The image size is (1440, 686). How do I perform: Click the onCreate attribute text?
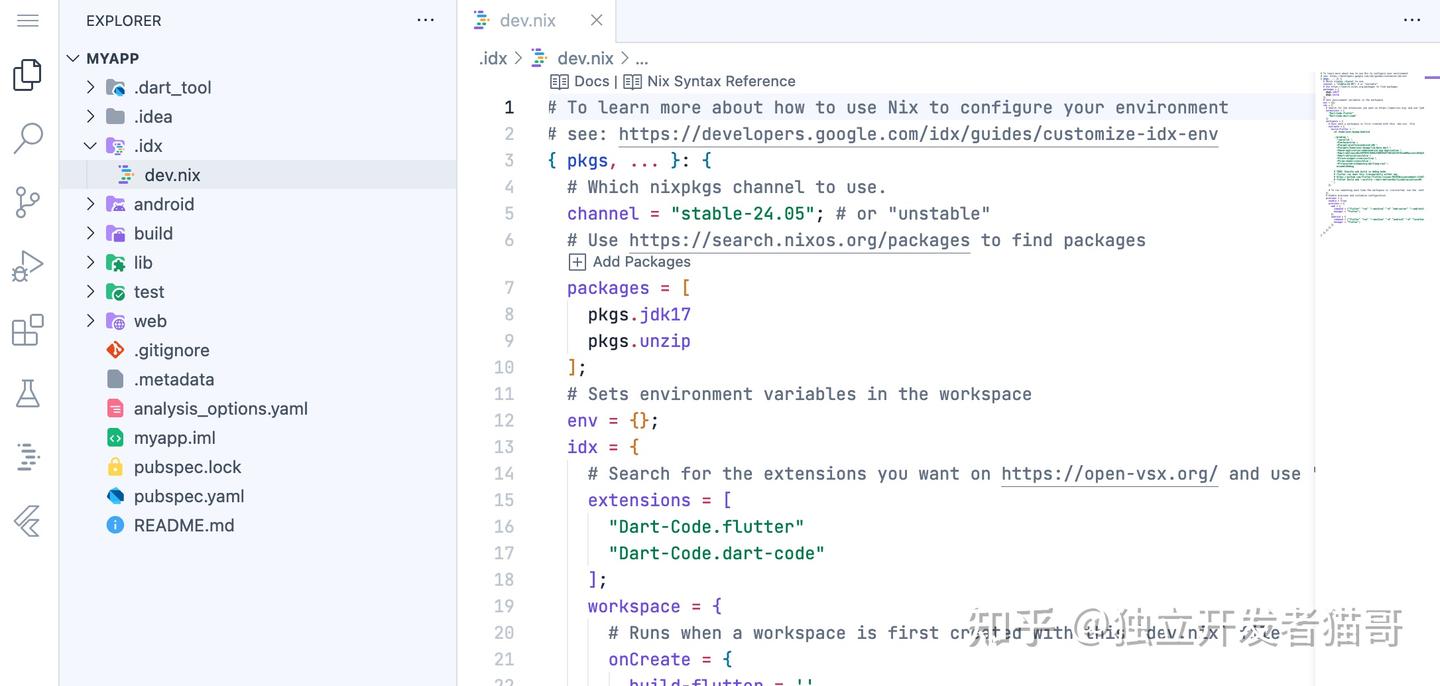click(649, 660)
